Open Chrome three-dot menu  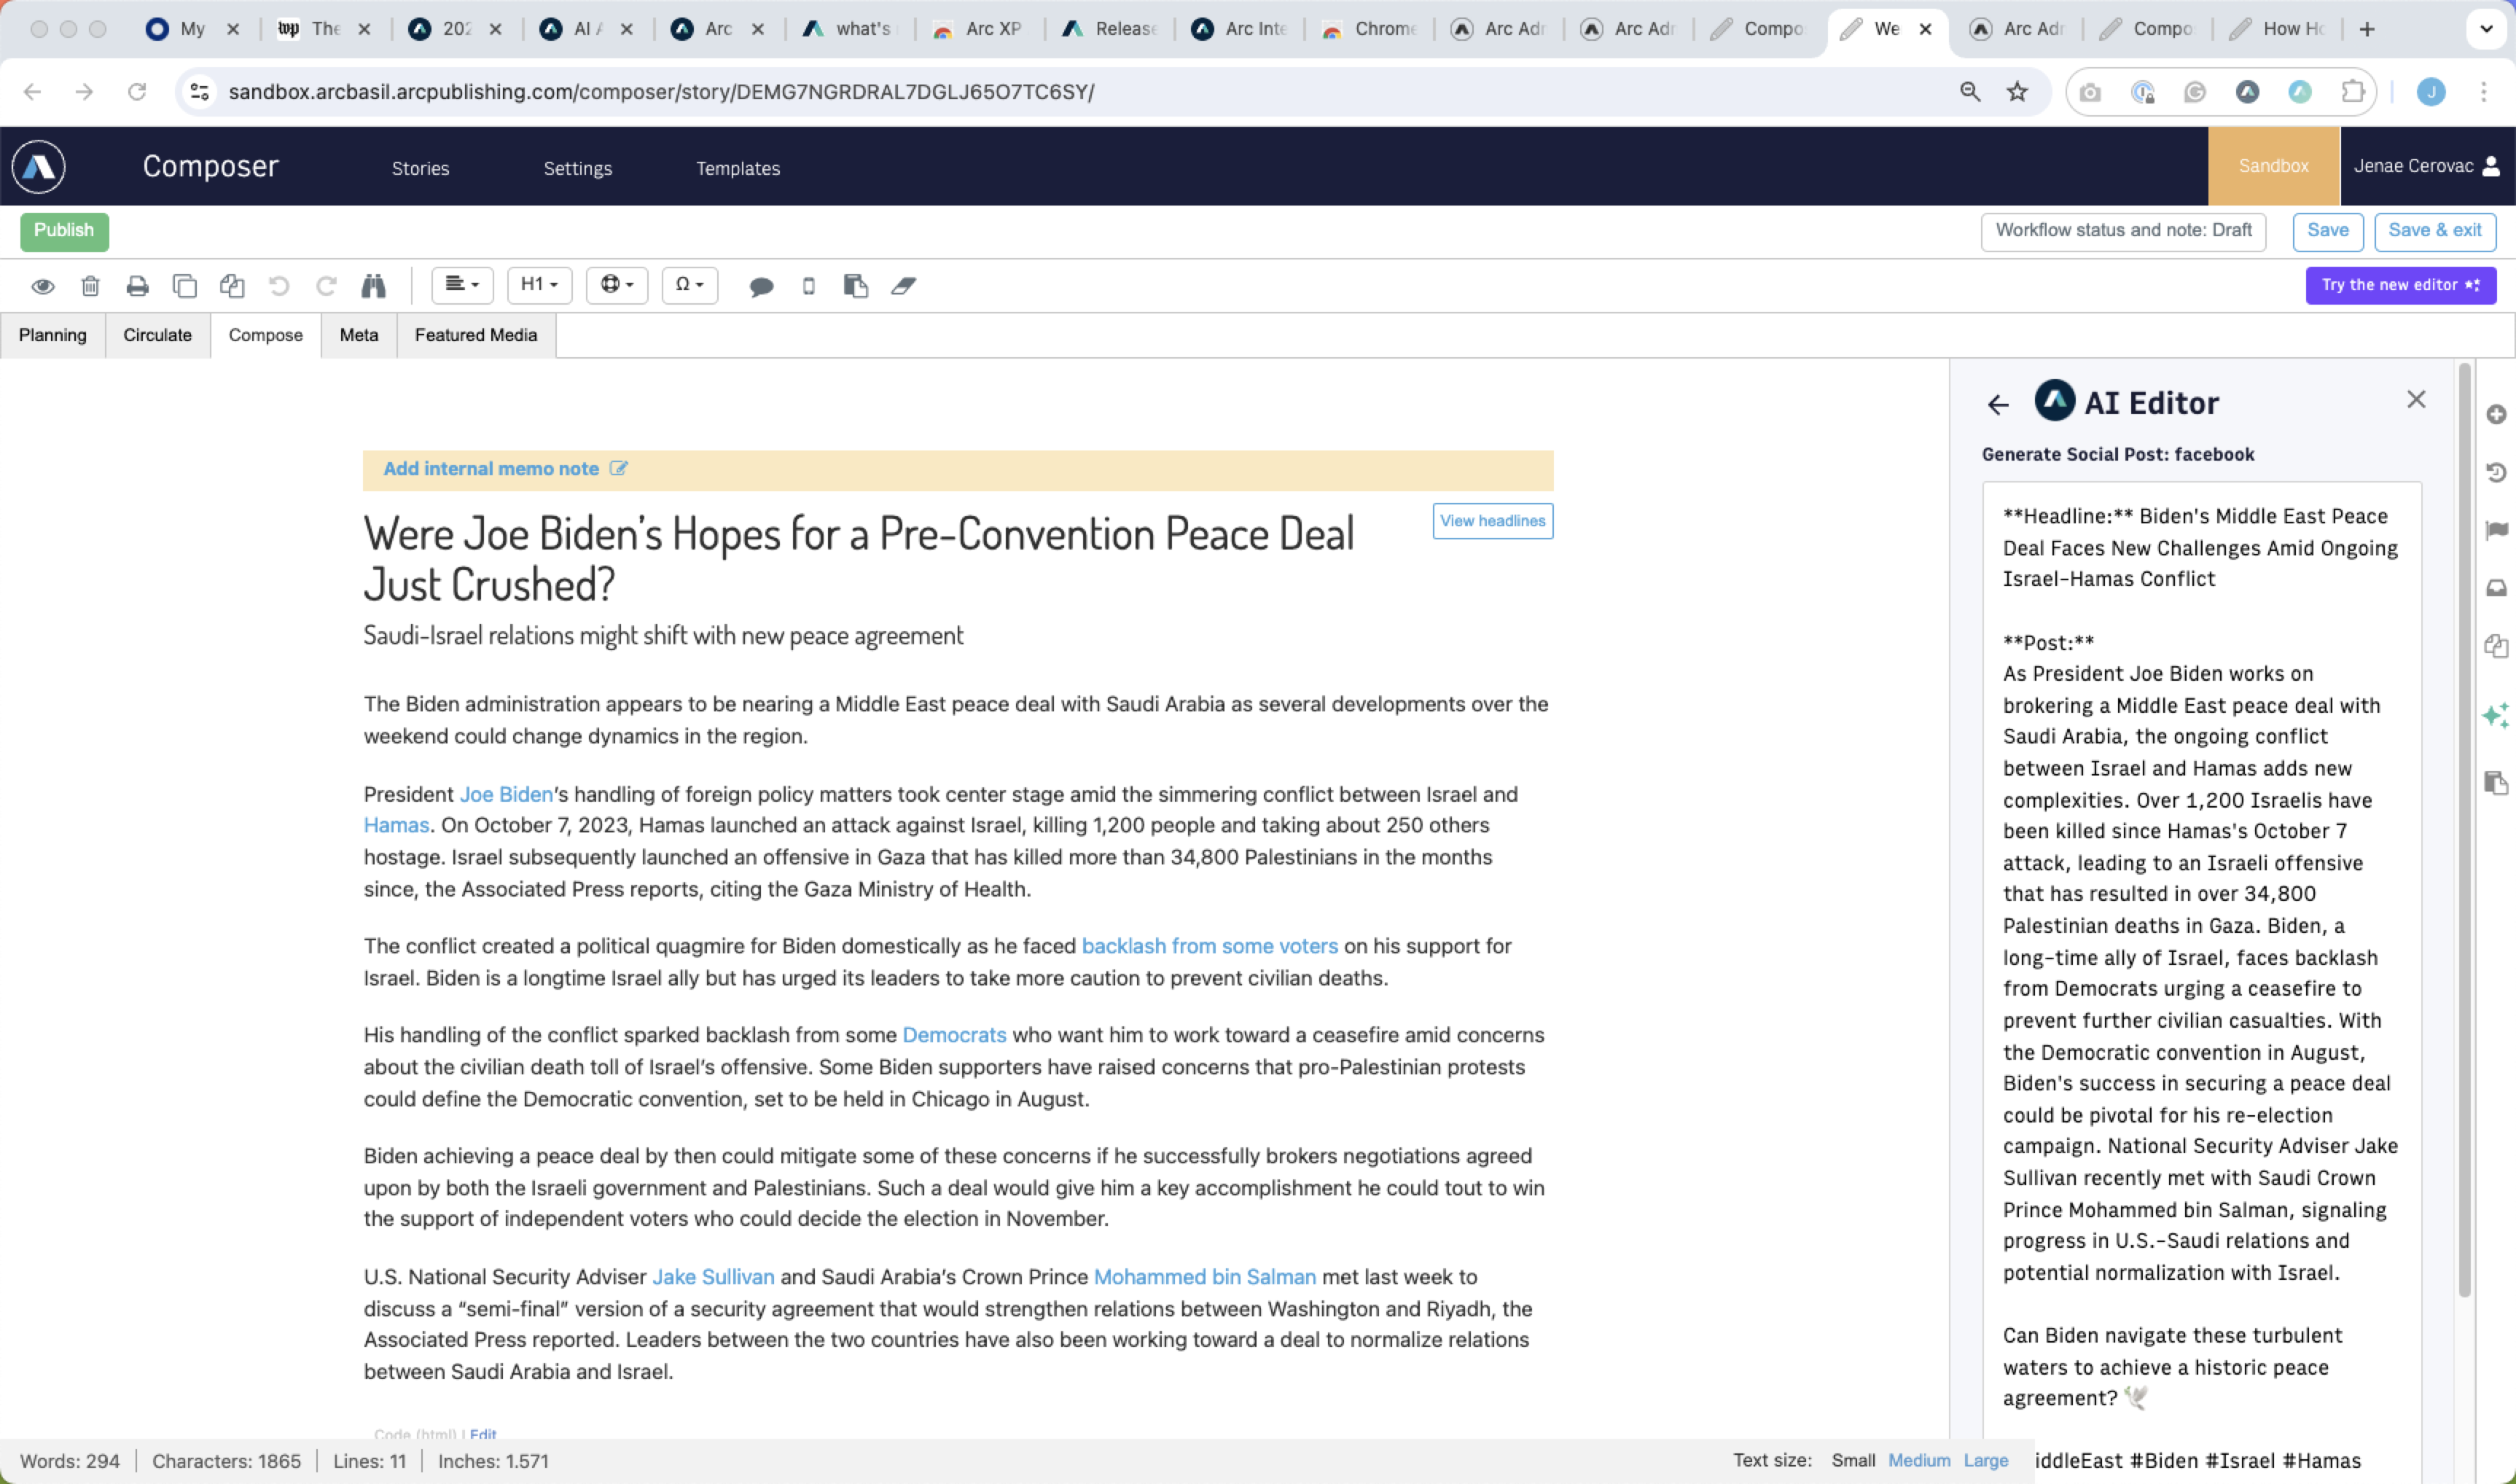(x=2483, y=92)
